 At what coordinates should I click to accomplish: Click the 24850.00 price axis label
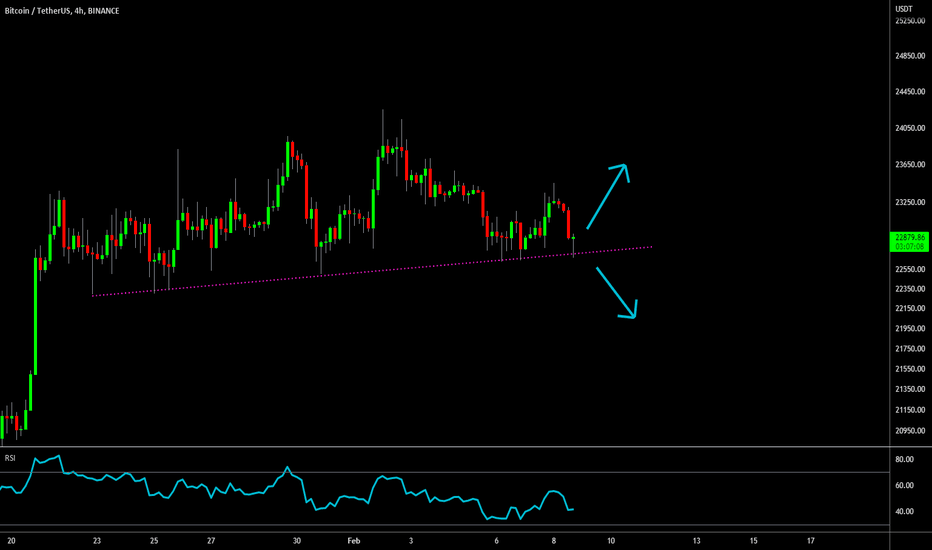pyautogui.click(x=910, y=56)
